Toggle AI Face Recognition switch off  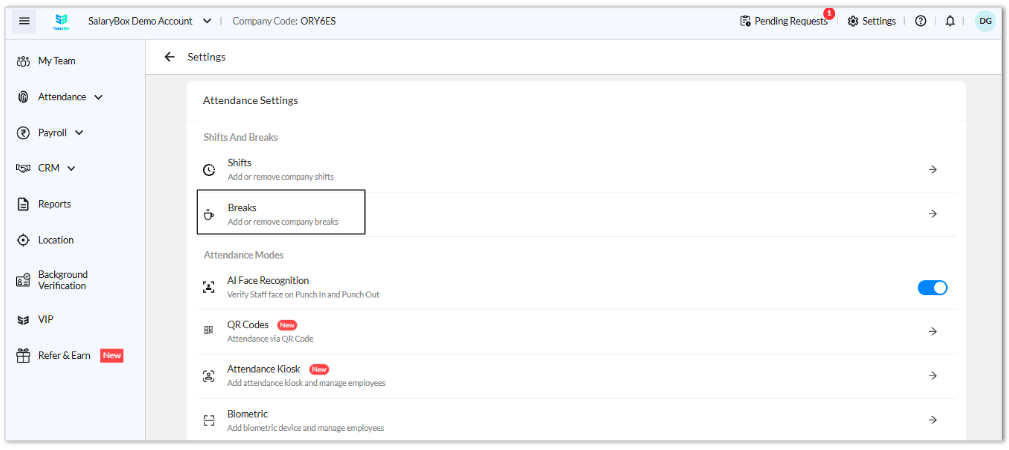tap(932, 288)
